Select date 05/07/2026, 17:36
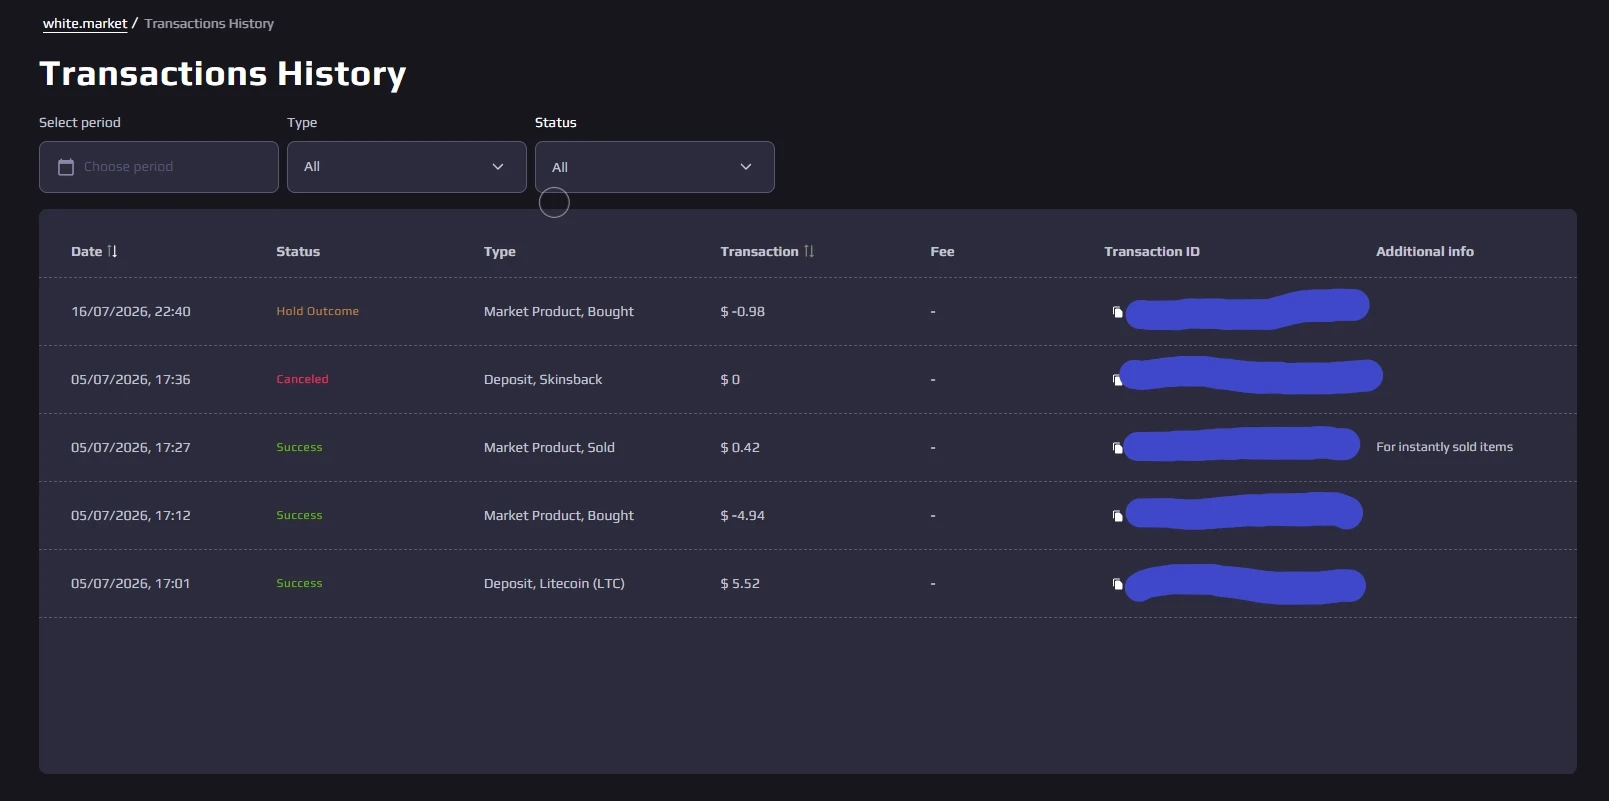The width and height of the screenshot is (1609, 801). click(x=131, y=379)
